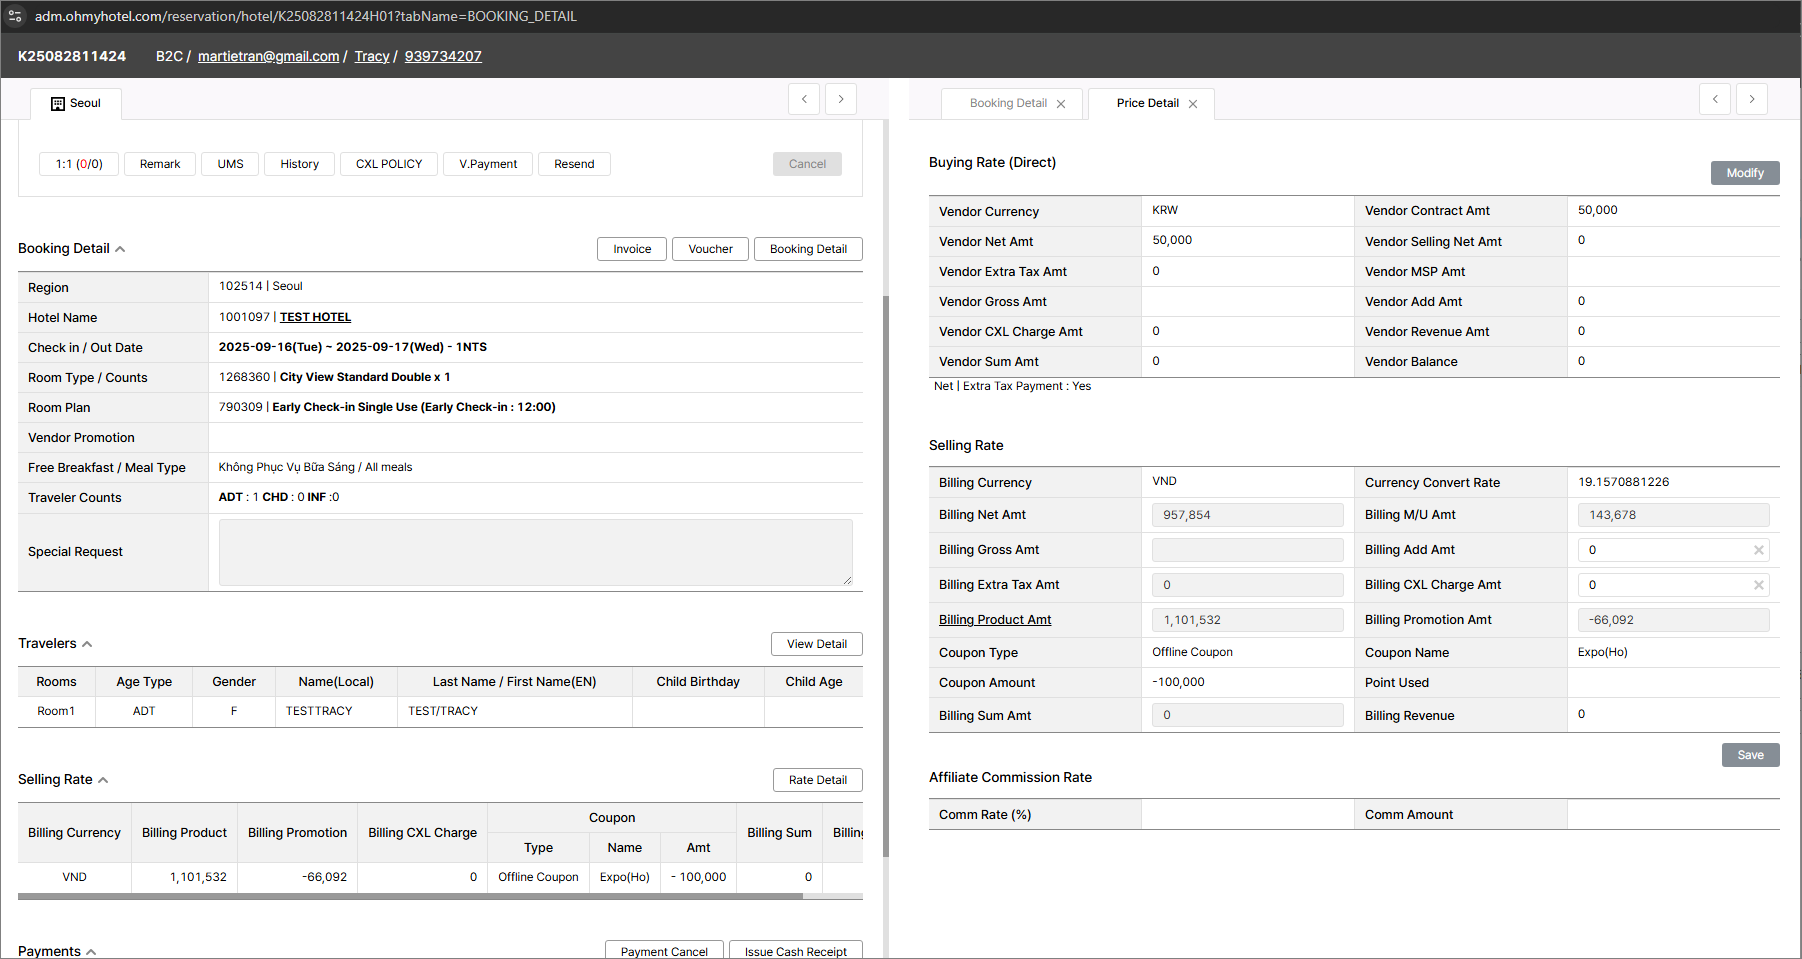Close the Price Detail tab
The height and width of the screenshot is (959, 1802).
tap(1193, 104)
